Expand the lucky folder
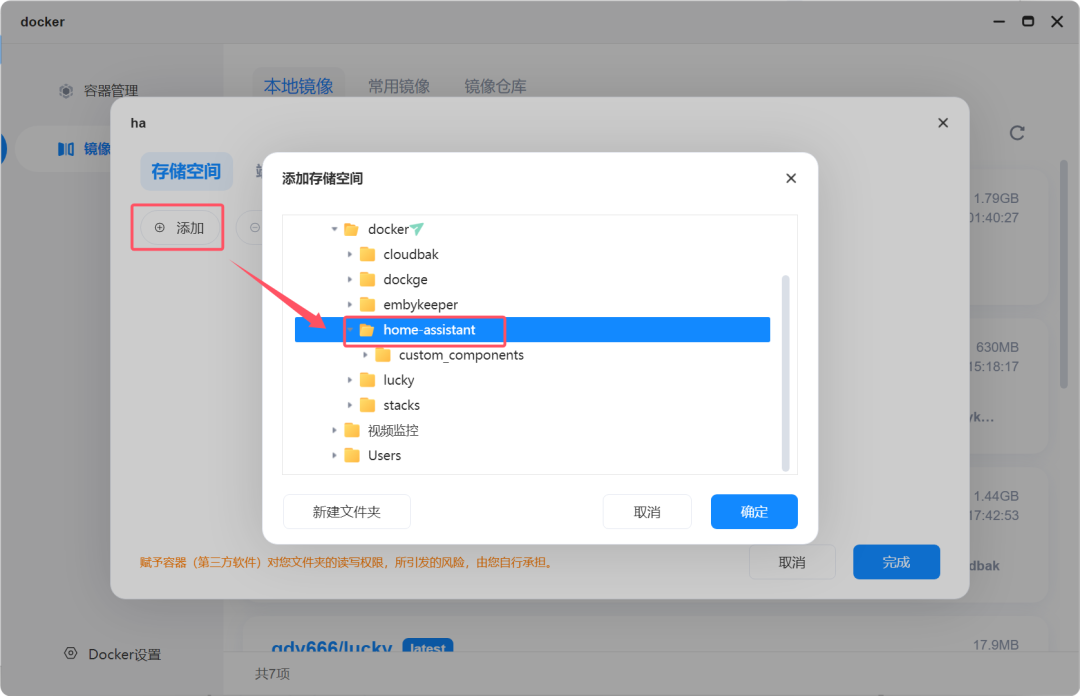Viewport: 1080px width, 696px height. pyautogui.click(x=350, y=380)
